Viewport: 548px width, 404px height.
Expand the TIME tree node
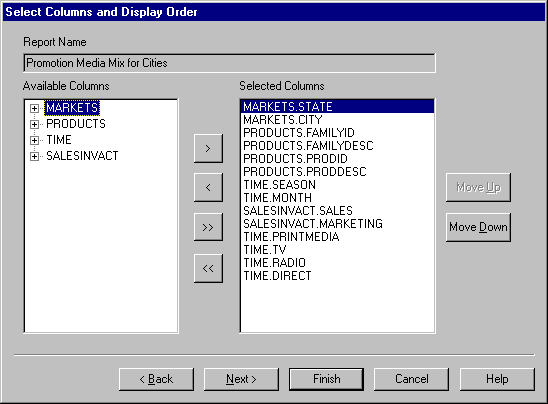tap(34, 140)
